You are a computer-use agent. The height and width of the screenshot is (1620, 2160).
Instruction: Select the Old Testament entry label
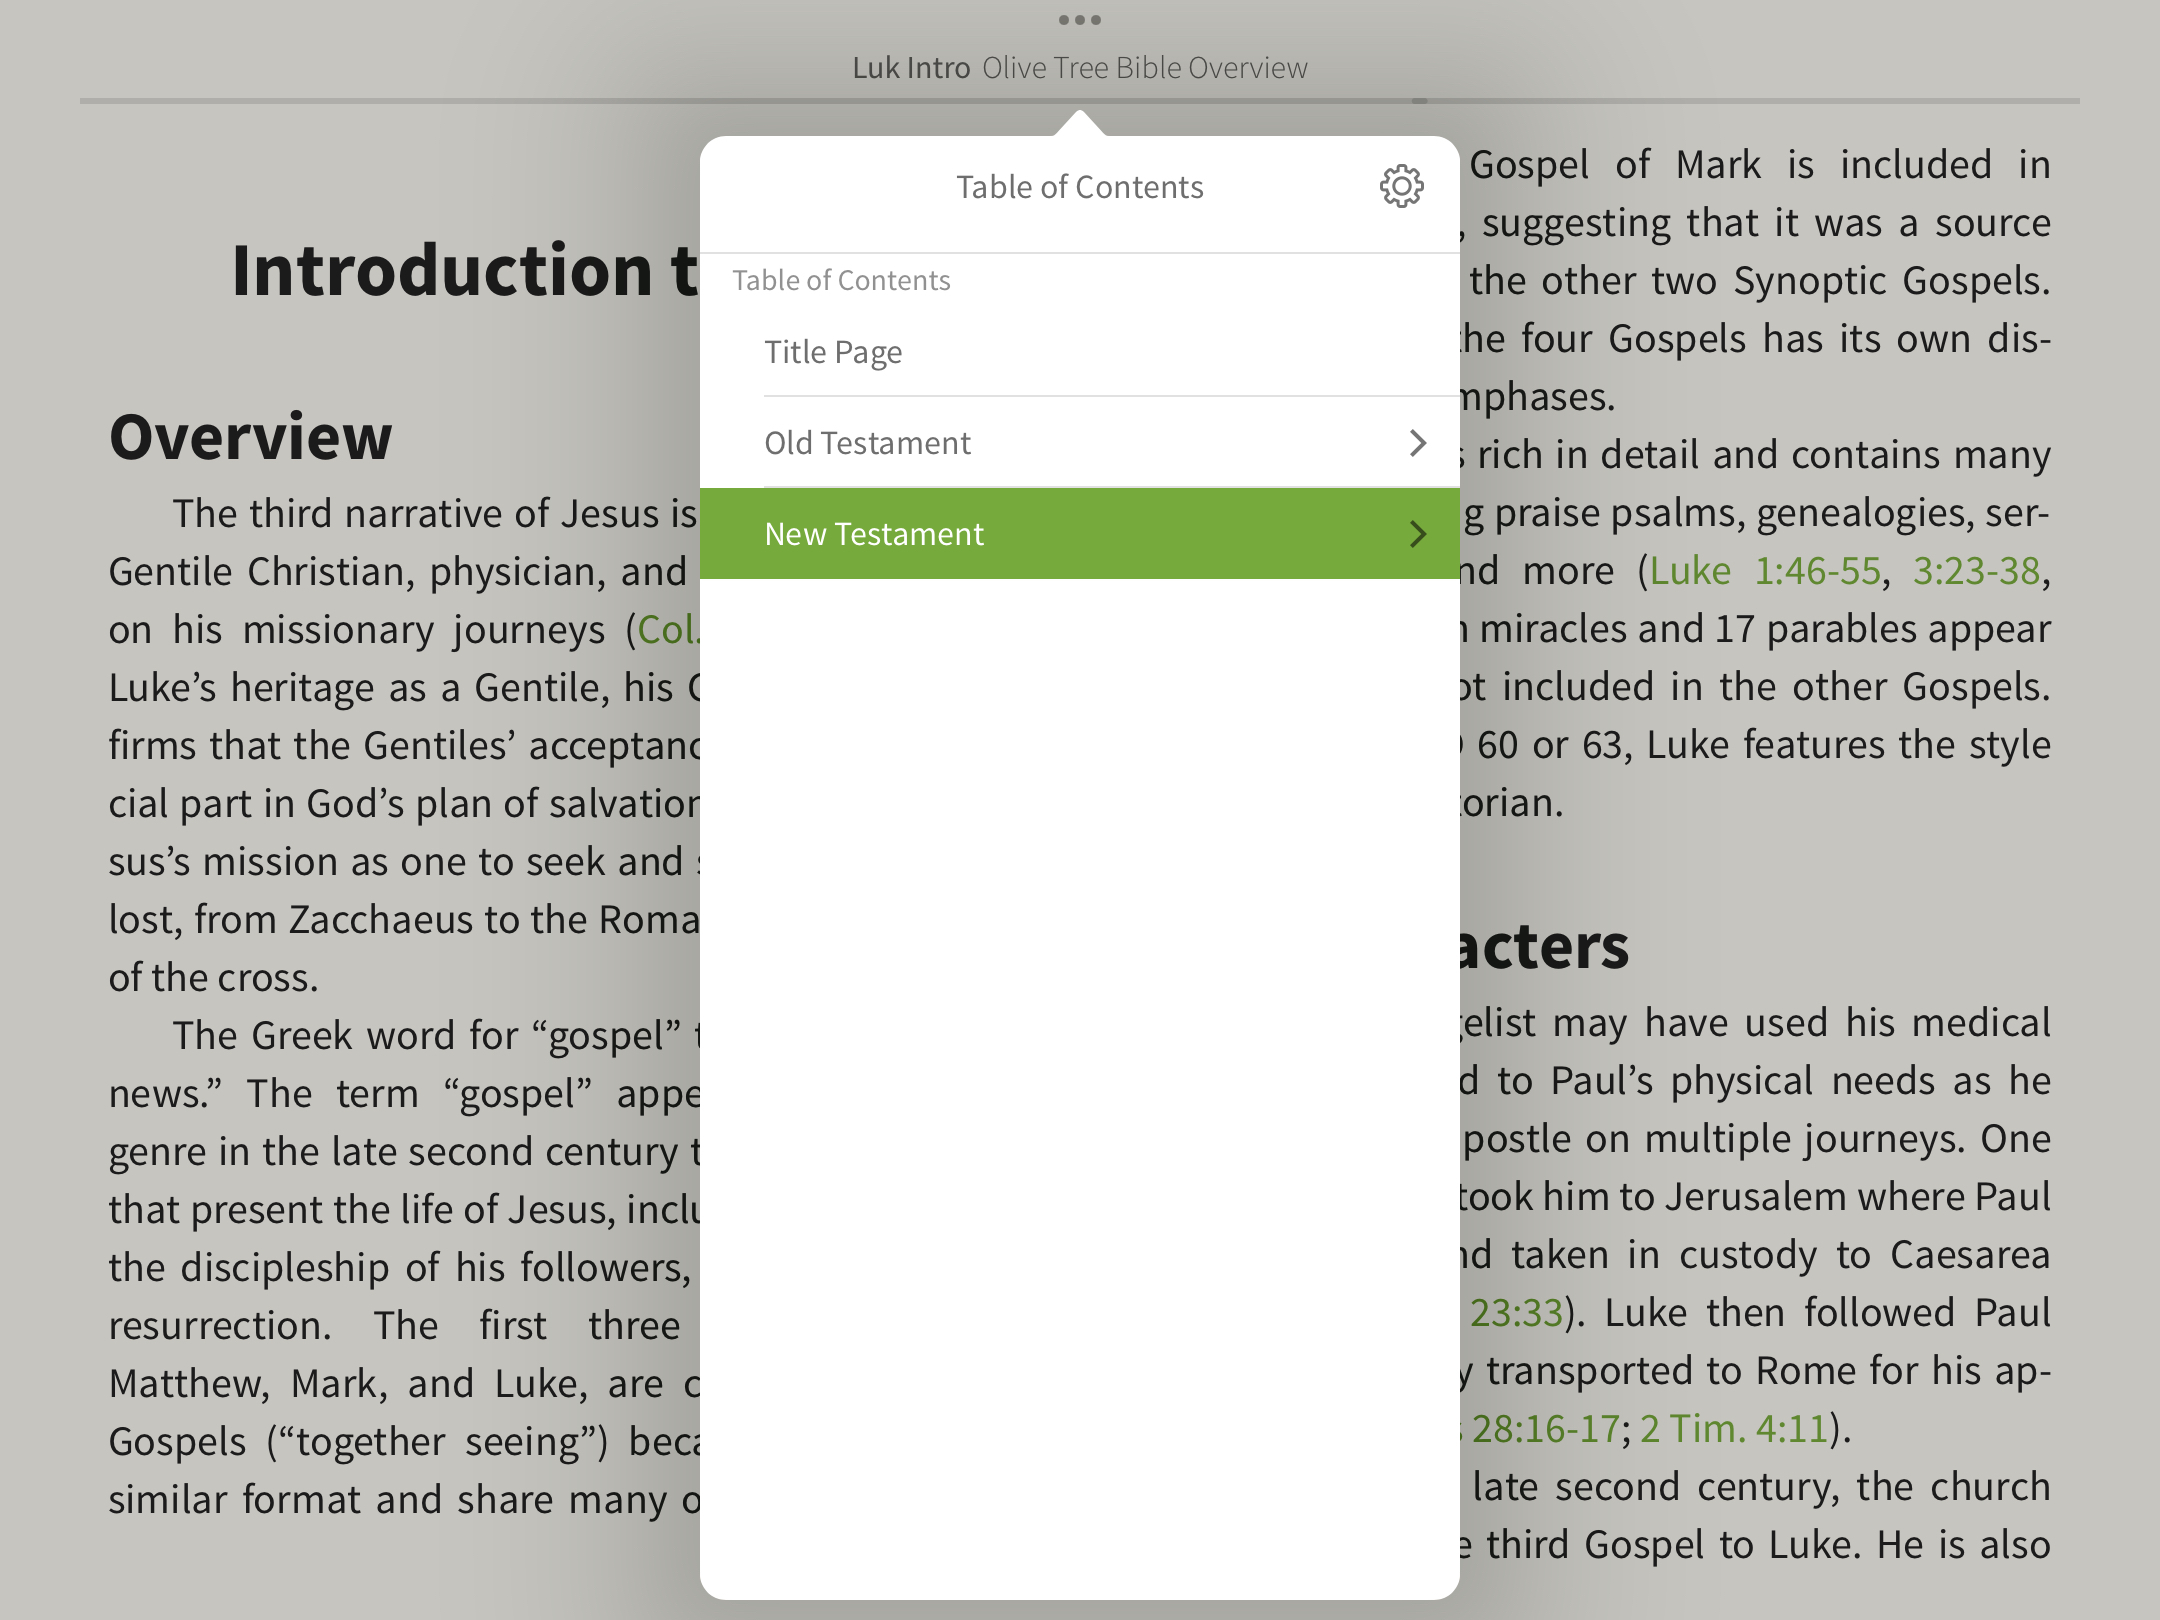pyautogui.click(x=867, y=443)
